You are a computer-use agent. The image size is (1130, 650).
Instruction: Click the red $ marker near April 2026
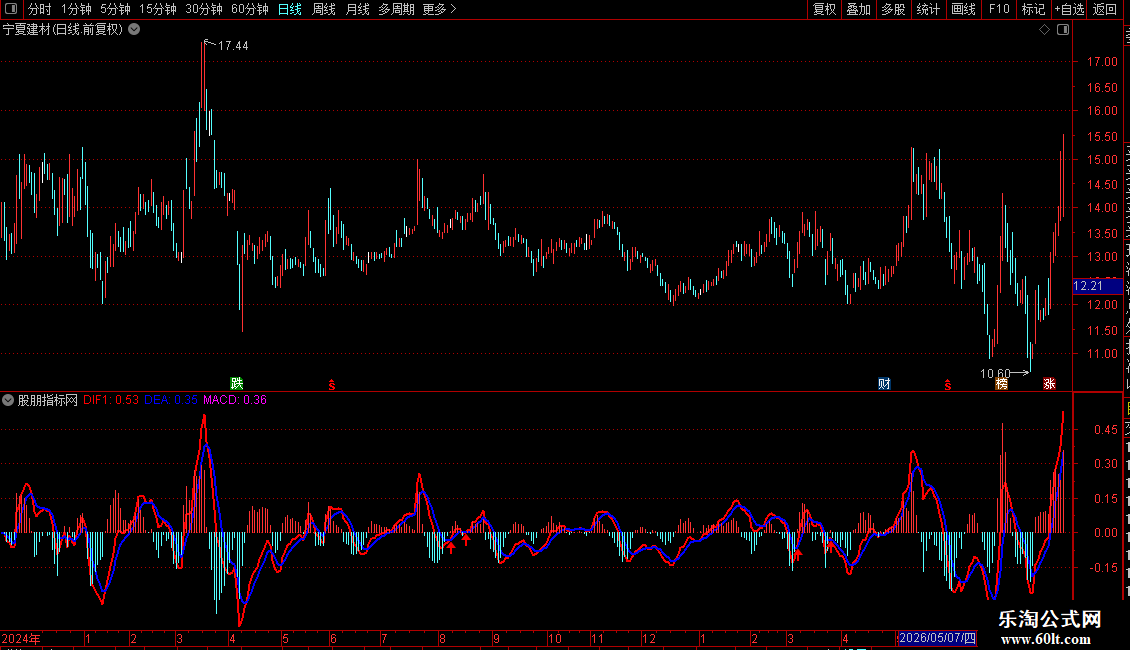pos(948,385)
